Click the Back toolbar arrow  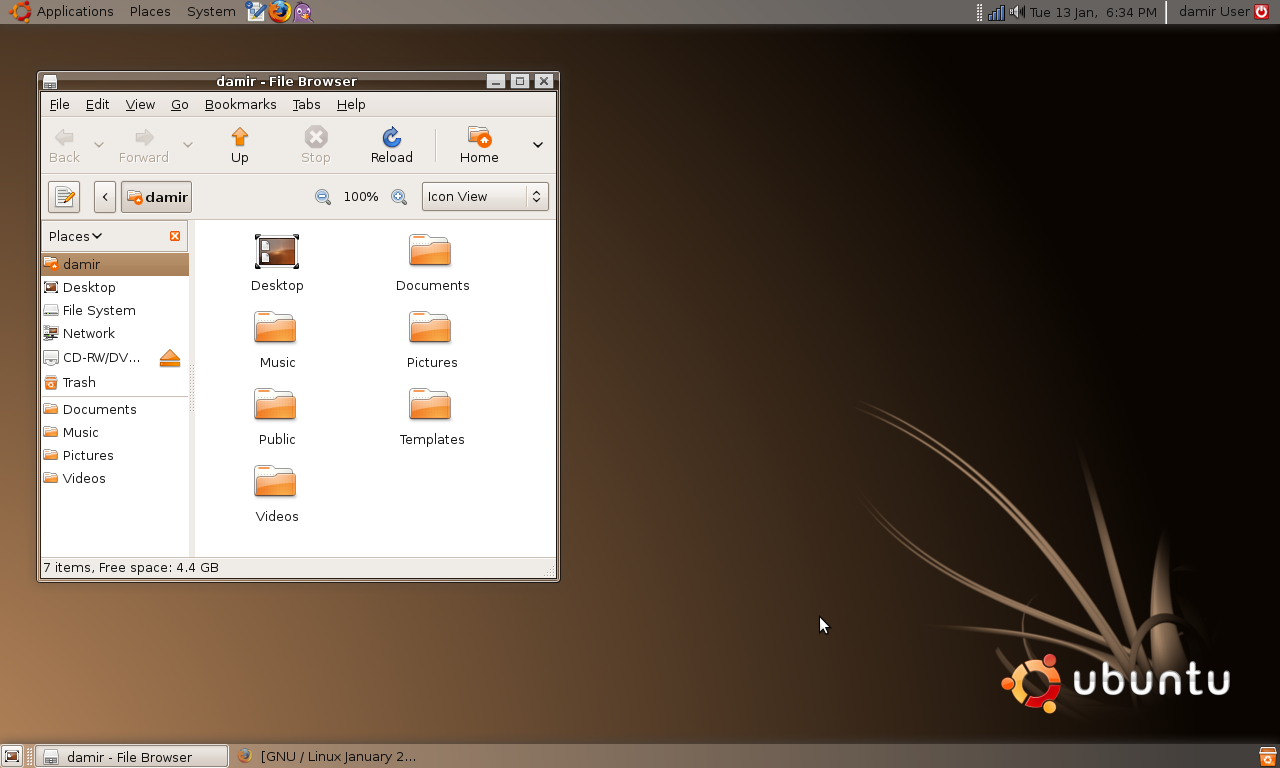point(64,137)
